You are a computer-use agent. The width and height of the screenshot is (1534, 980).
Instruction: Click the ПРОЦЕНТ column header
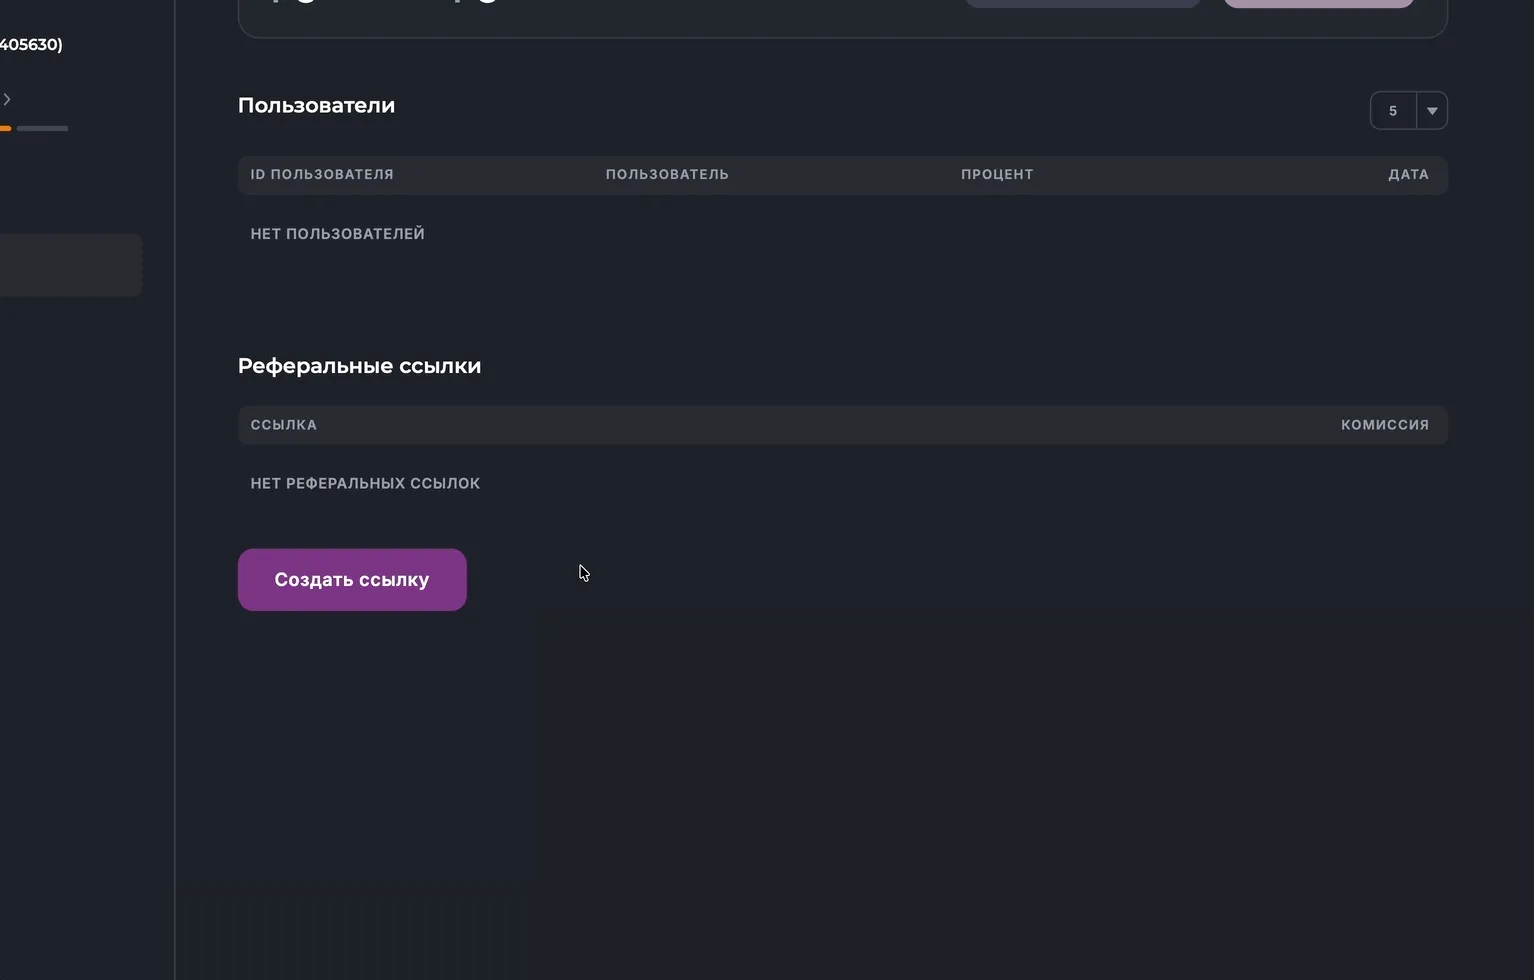click(997, 175)
